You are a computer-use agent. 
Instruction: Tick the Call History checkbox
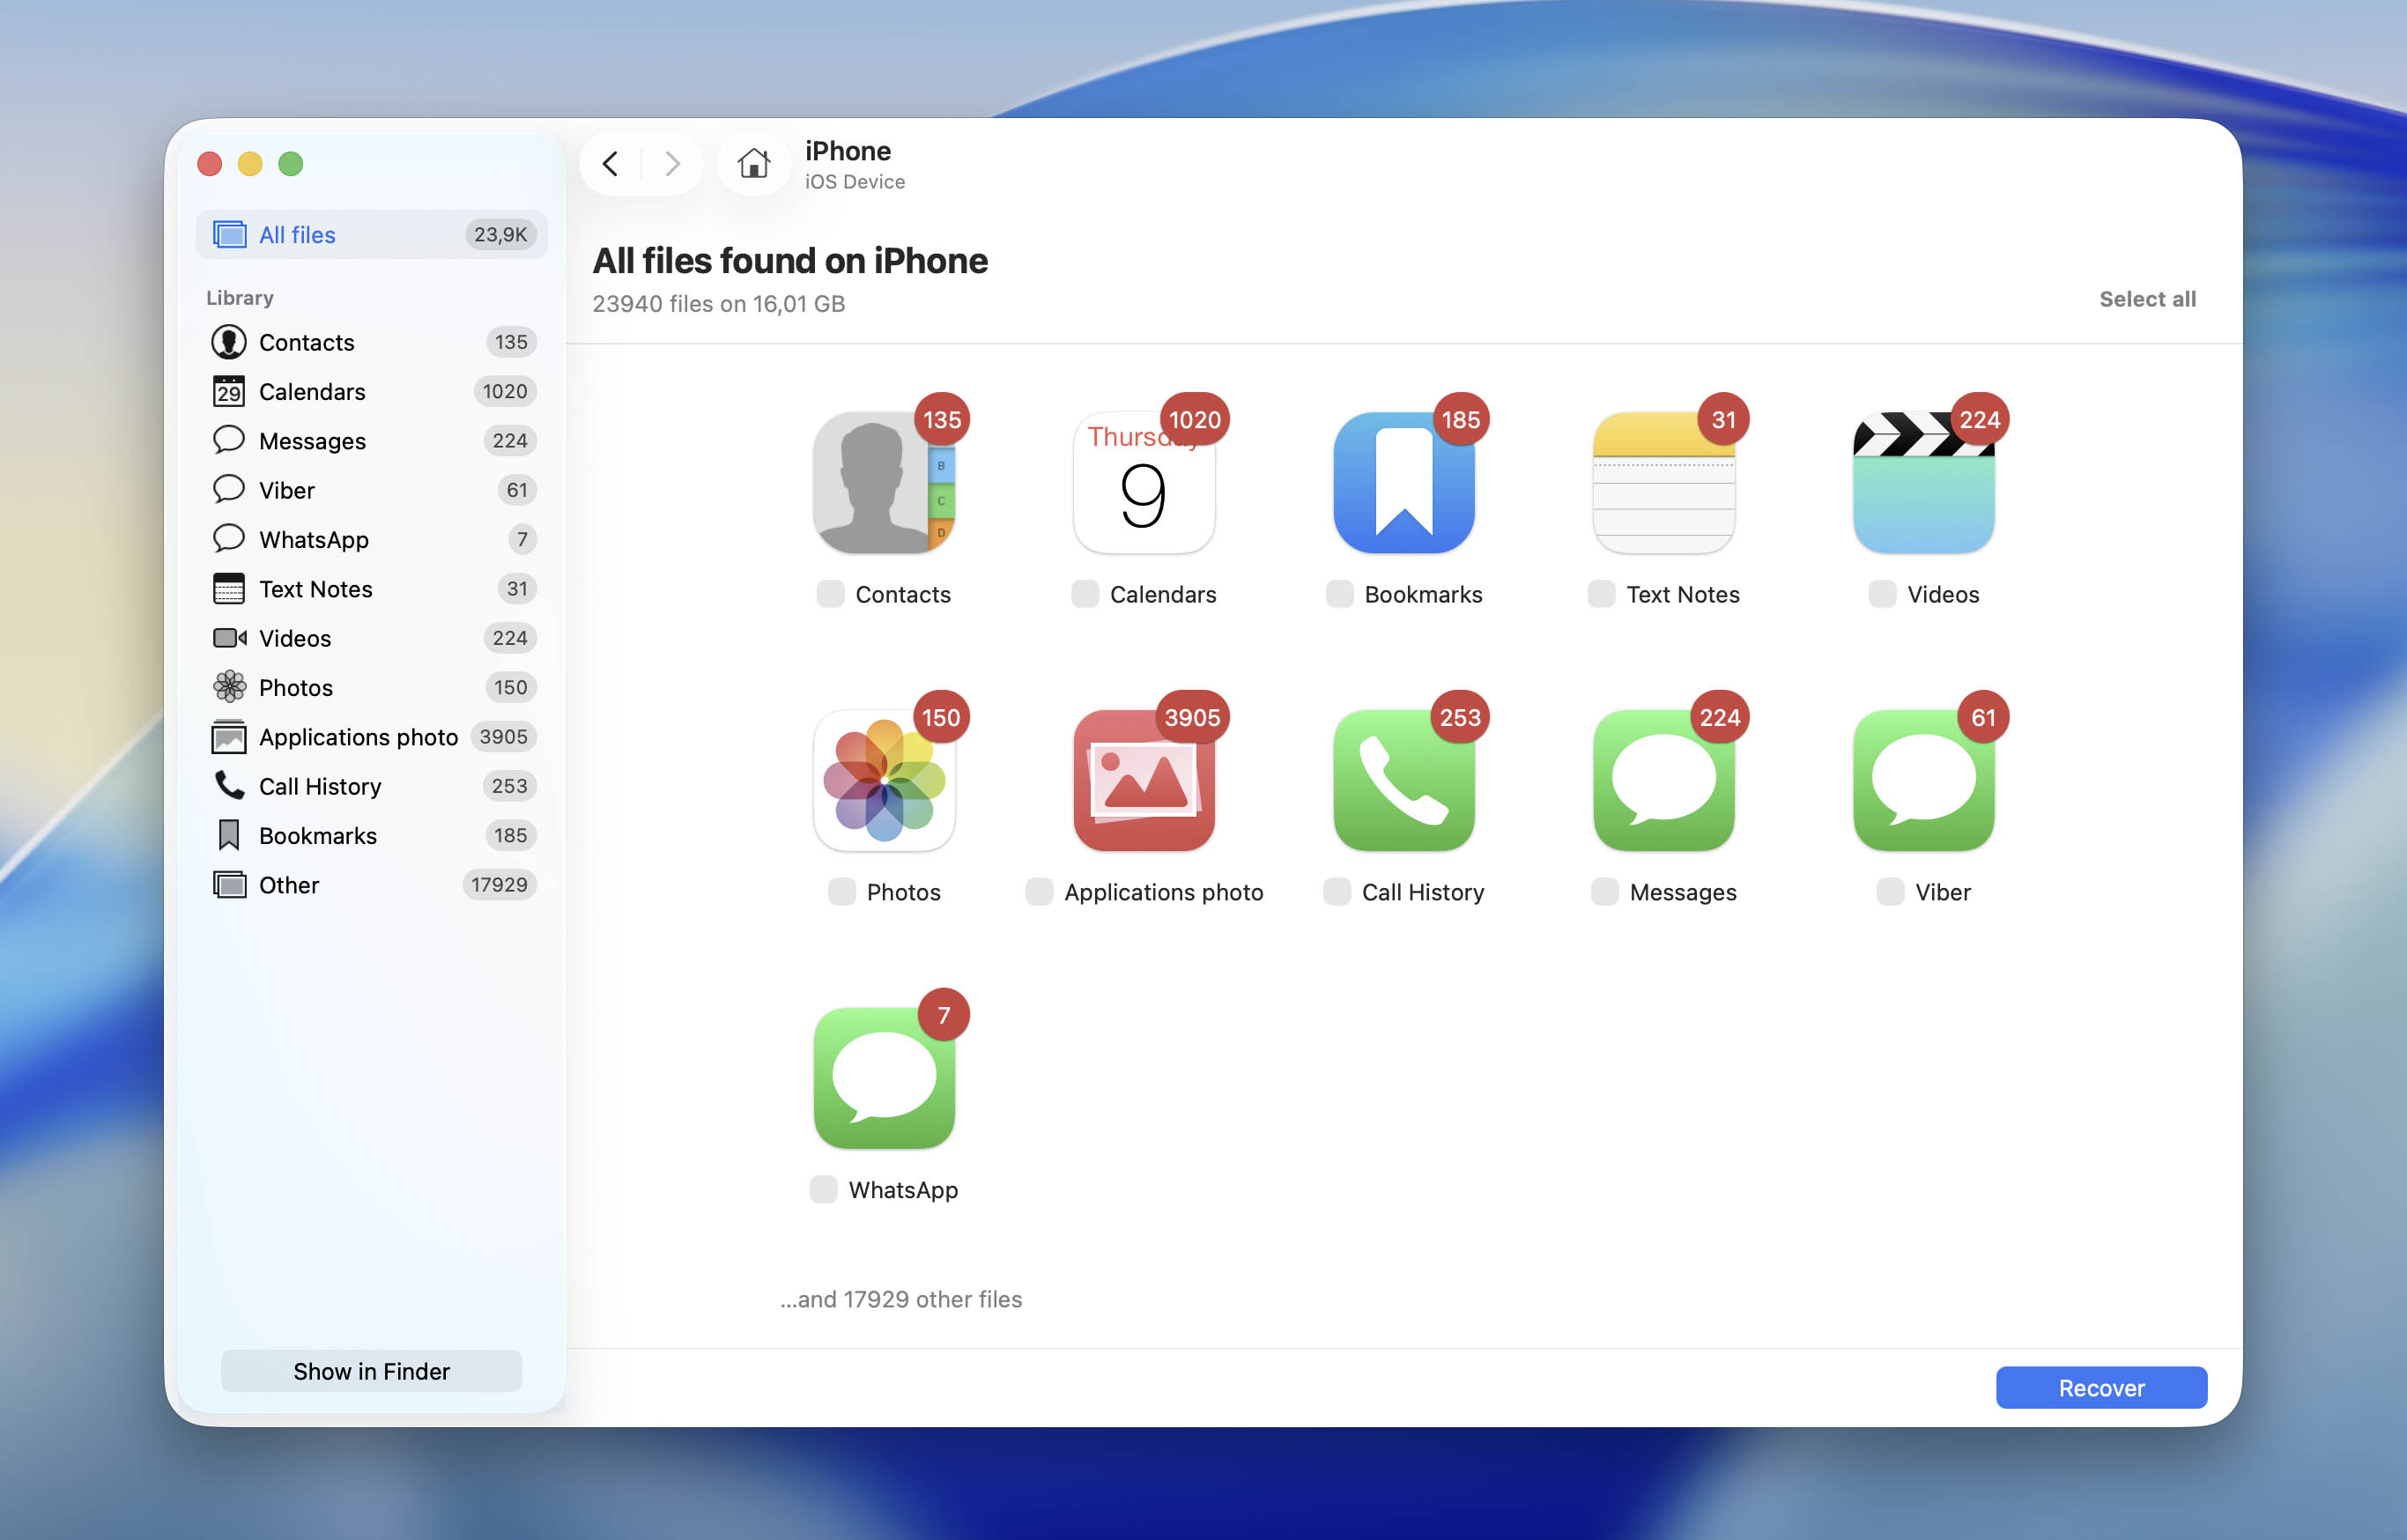(1337, 892)
